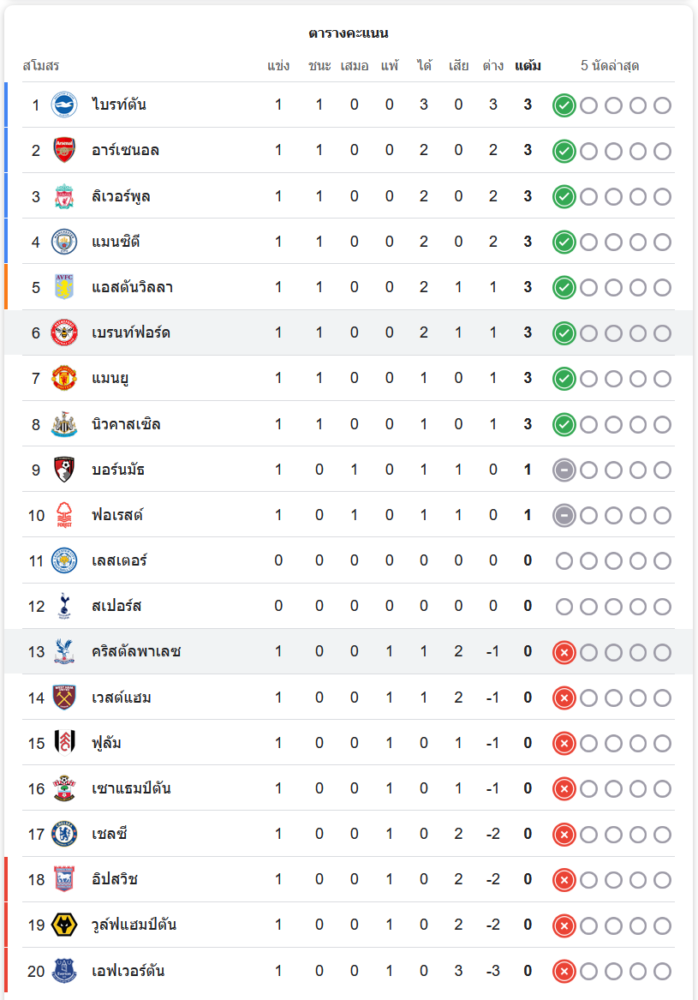Click the Manchester City crest icon
The image size is (698, 1000).
tap(64, 242)
